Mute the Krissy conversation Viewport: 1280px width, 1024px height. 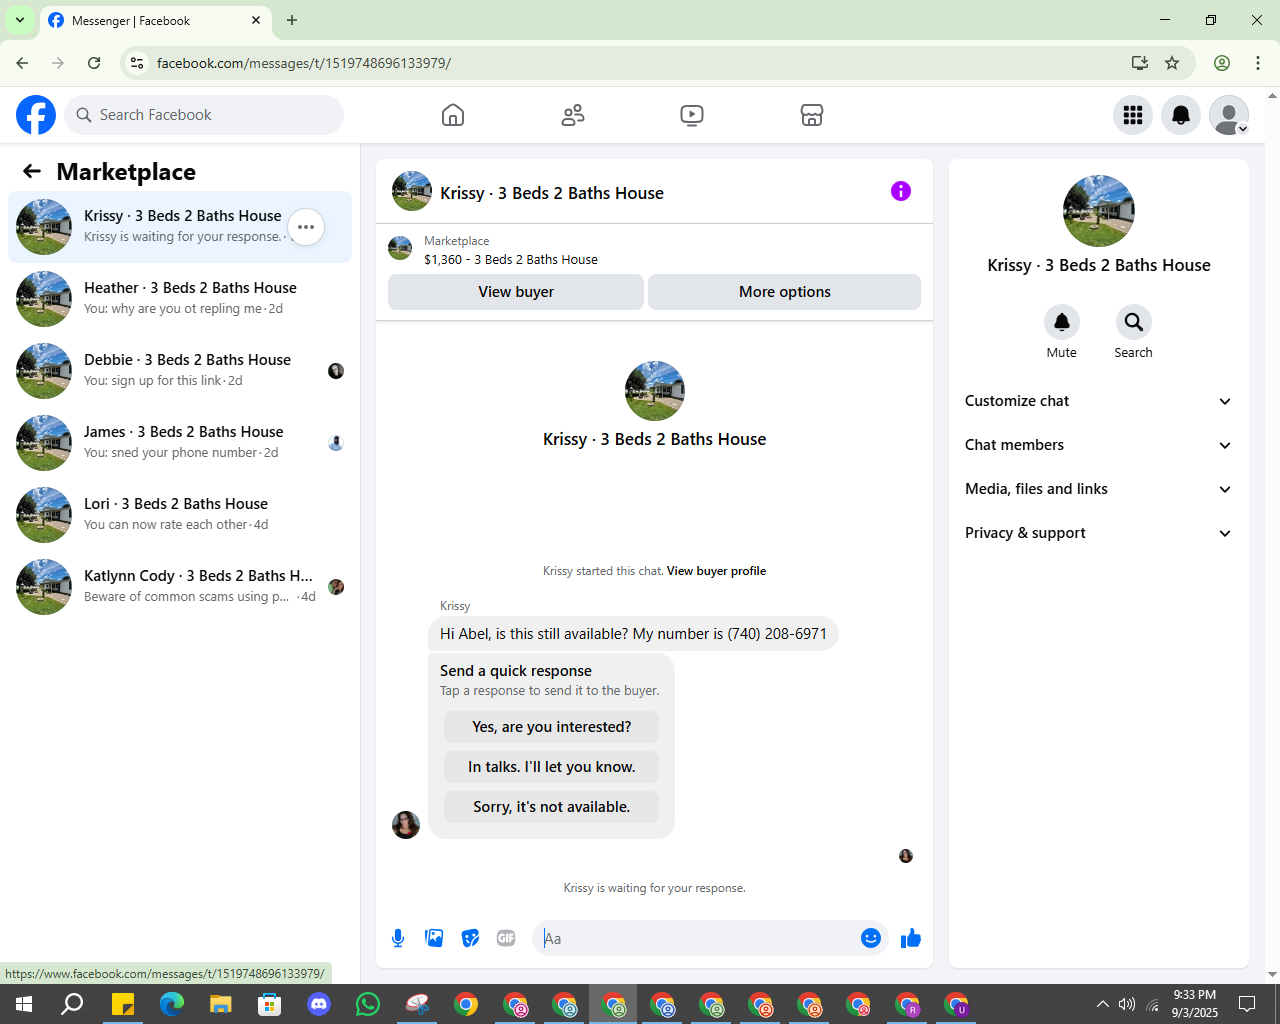pos(1062,322)
